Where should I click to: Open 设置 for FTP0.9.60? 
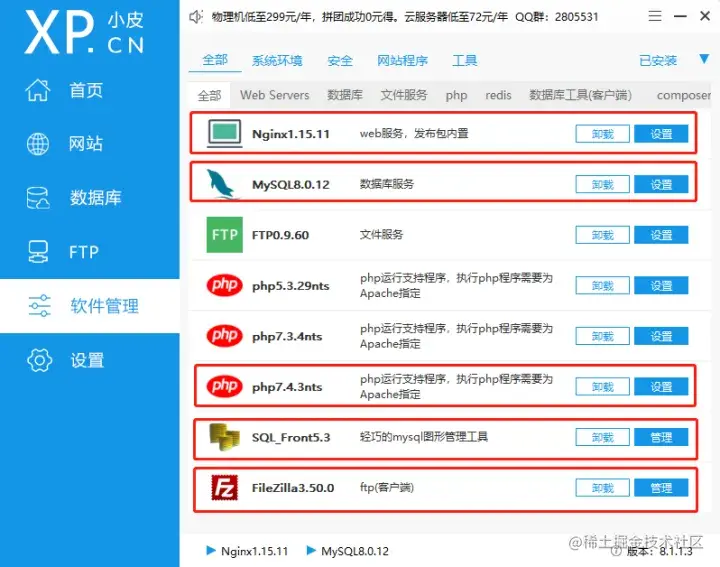point(661,235)
